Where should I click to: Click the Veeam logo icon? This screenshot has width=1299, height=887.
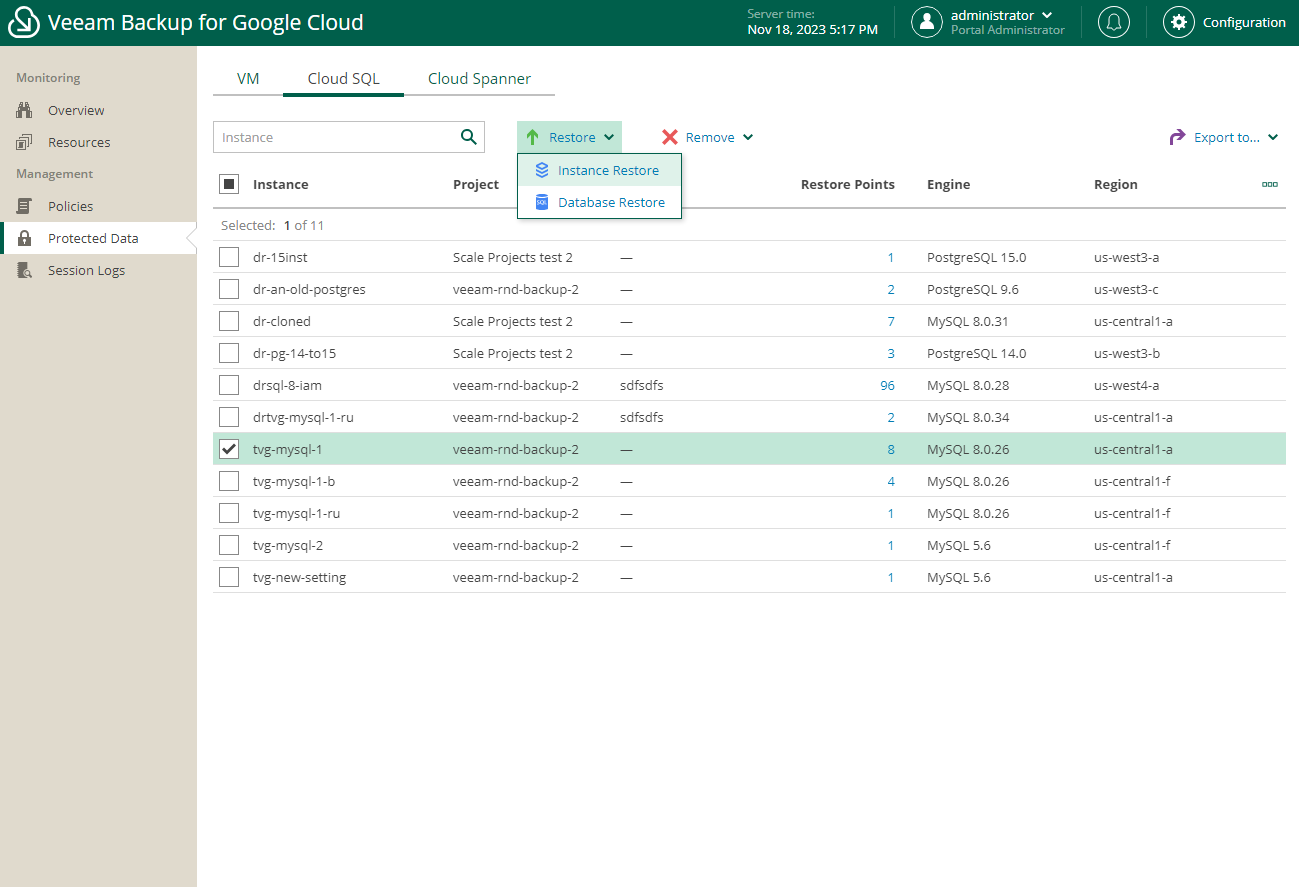(x=23, y=22)
